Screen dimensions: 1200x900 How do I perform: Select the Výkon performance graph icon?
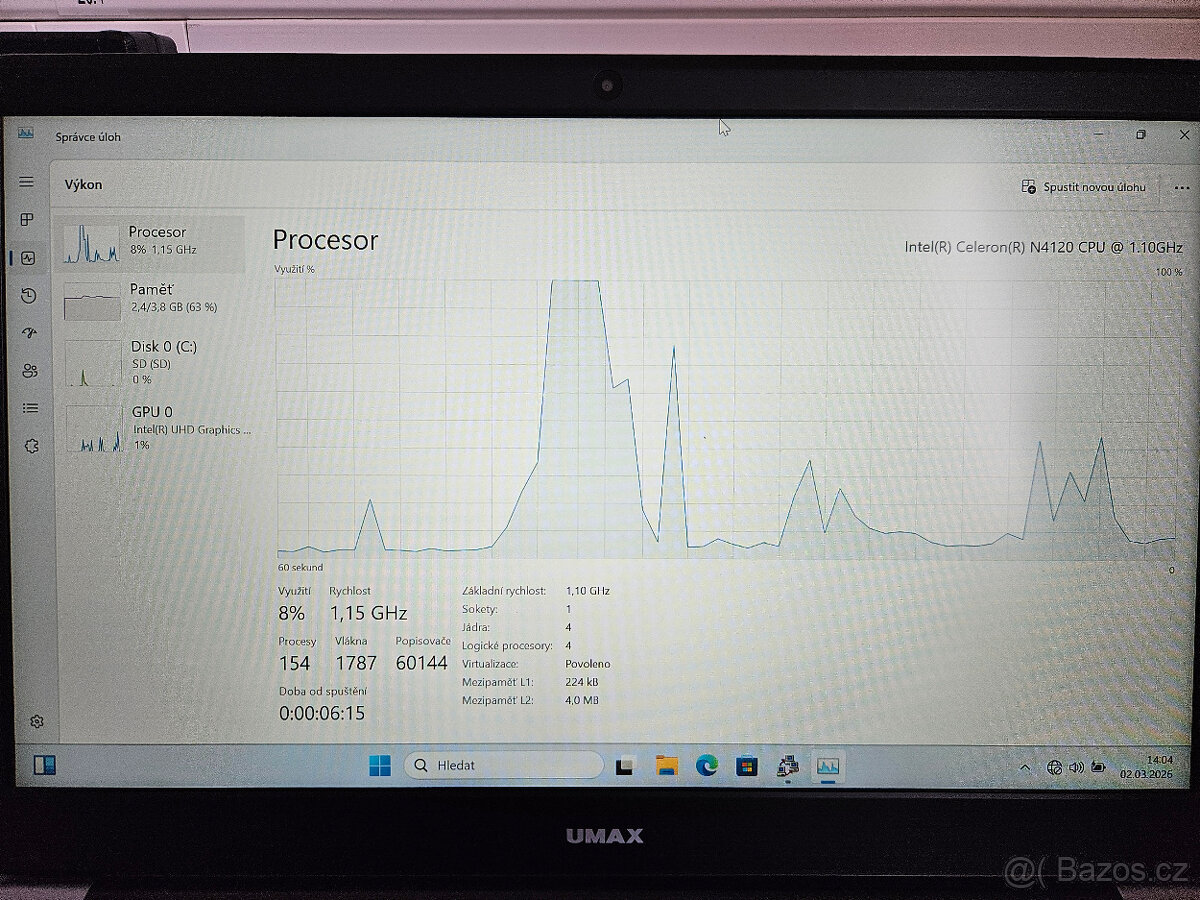coord(27,258)
